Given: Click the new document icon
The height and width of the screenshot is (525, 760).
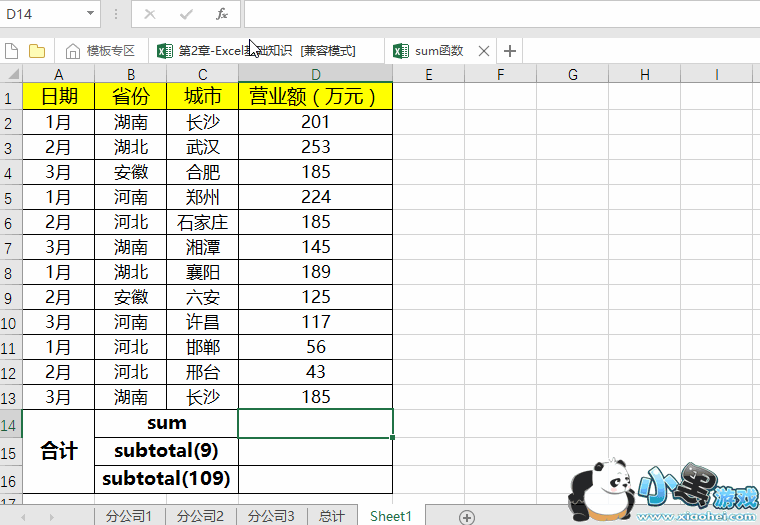Looking at the screenshot, I should [x=11, y=51].
